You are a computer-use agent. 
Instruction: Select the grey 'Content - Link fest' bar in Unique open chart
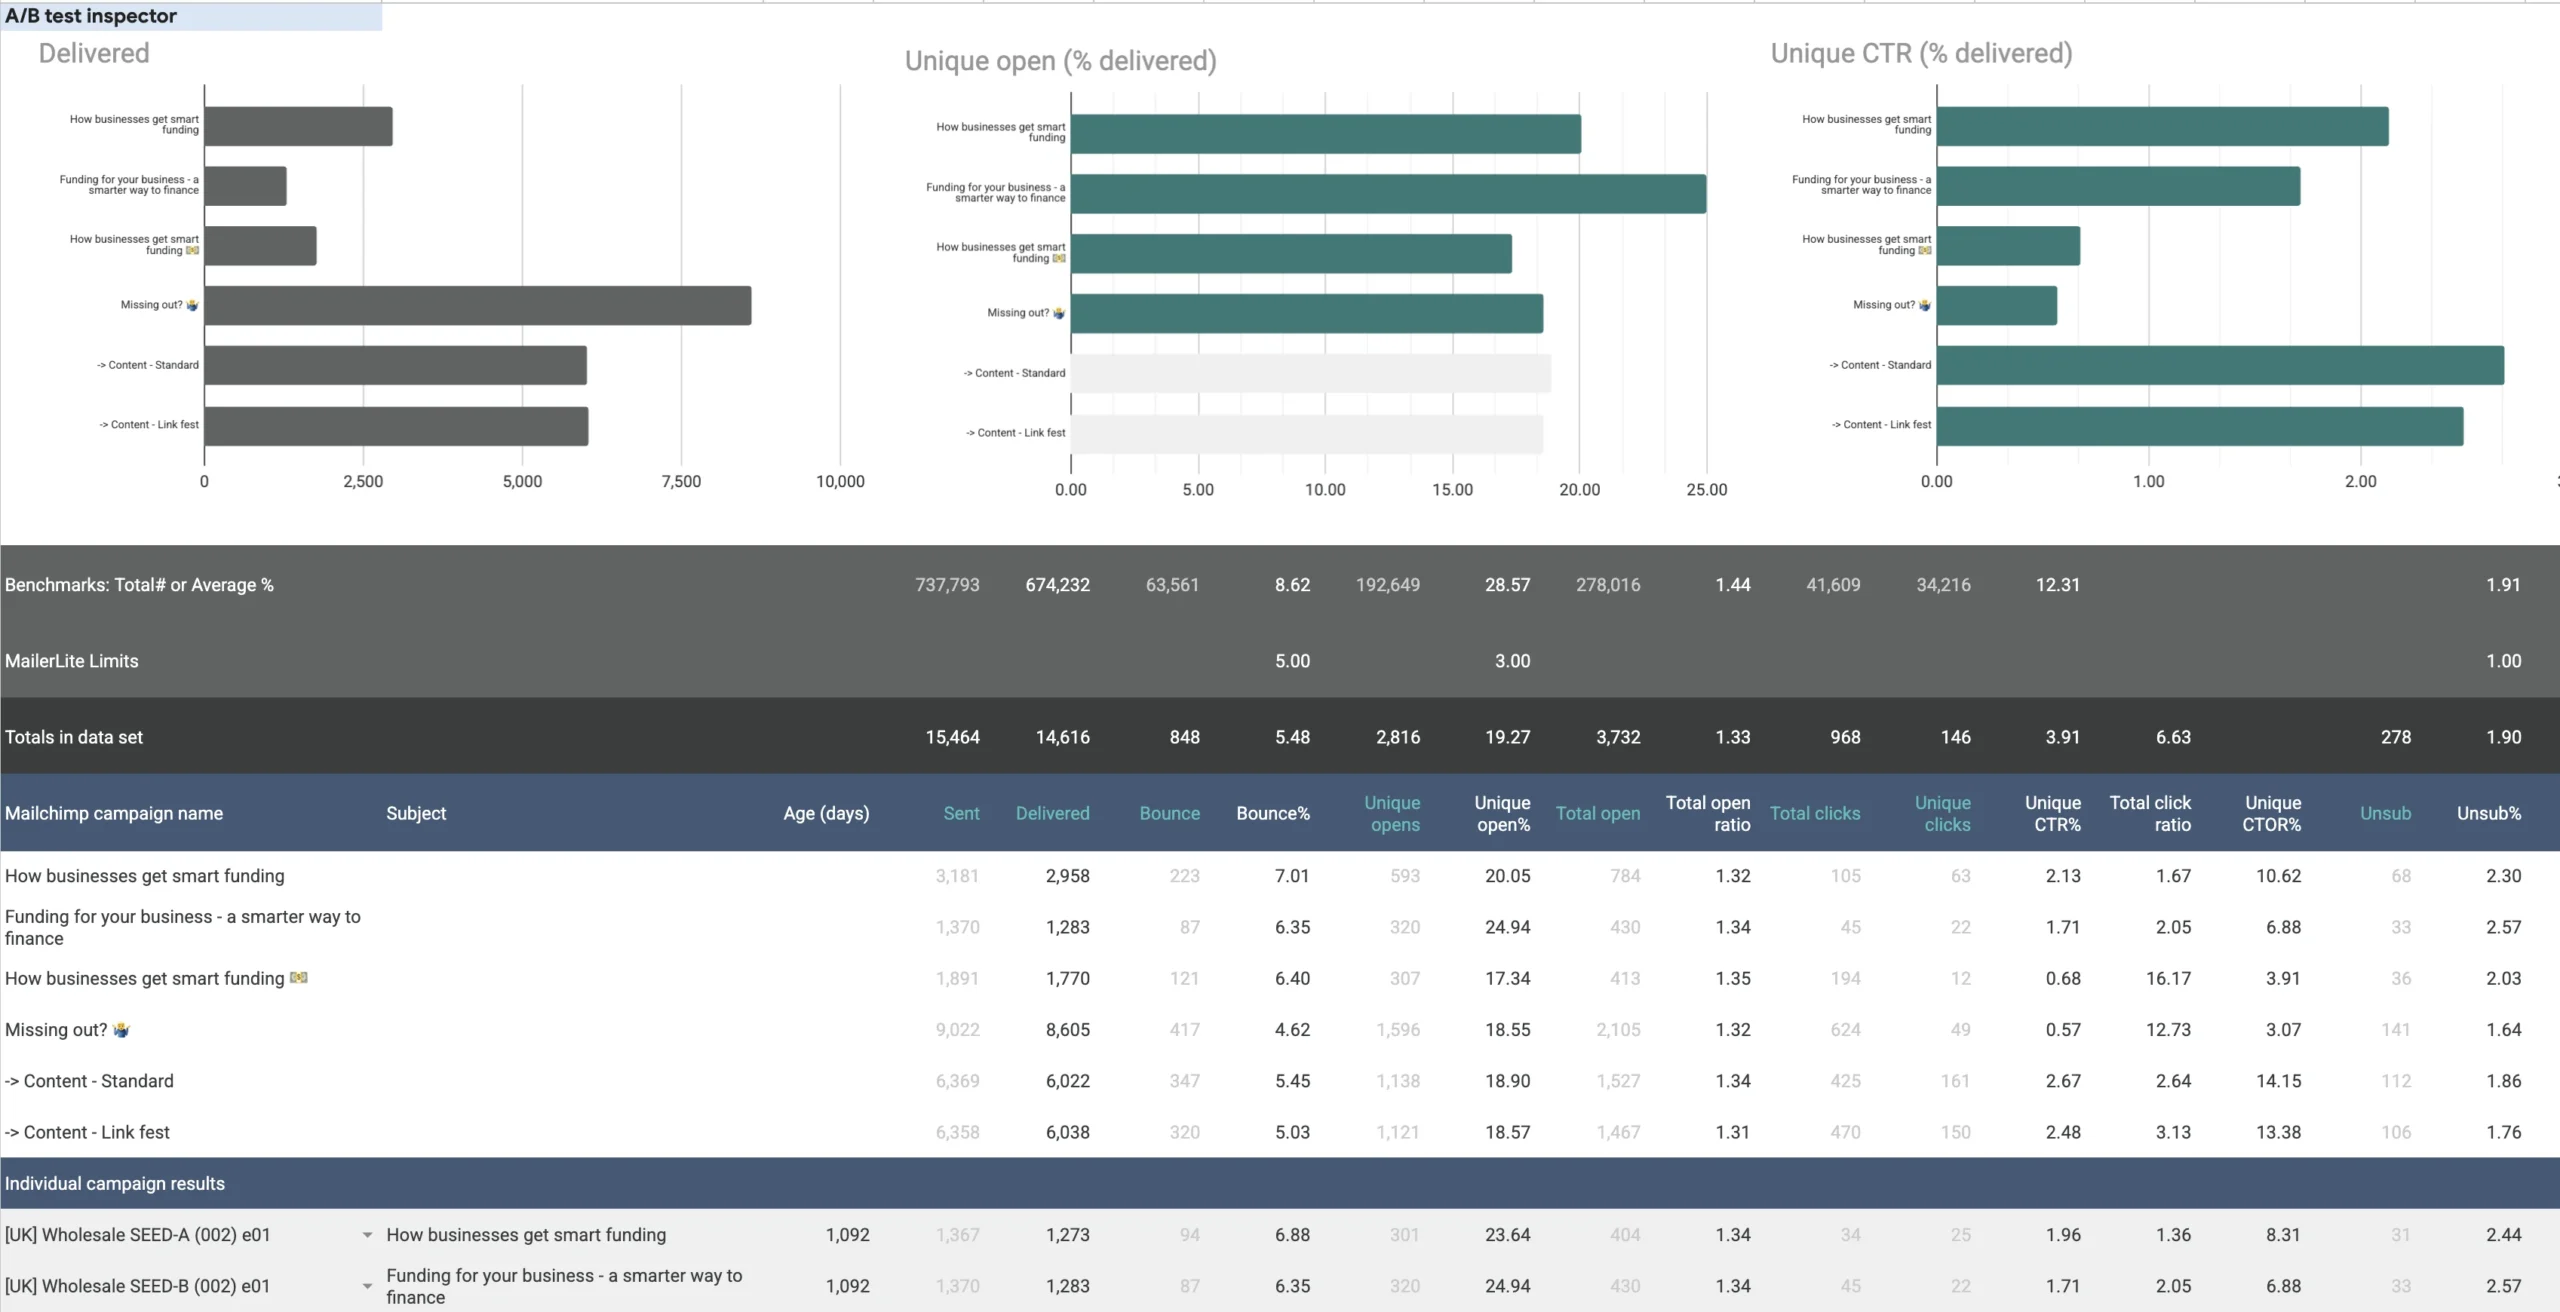click(x=1306, y=434)
